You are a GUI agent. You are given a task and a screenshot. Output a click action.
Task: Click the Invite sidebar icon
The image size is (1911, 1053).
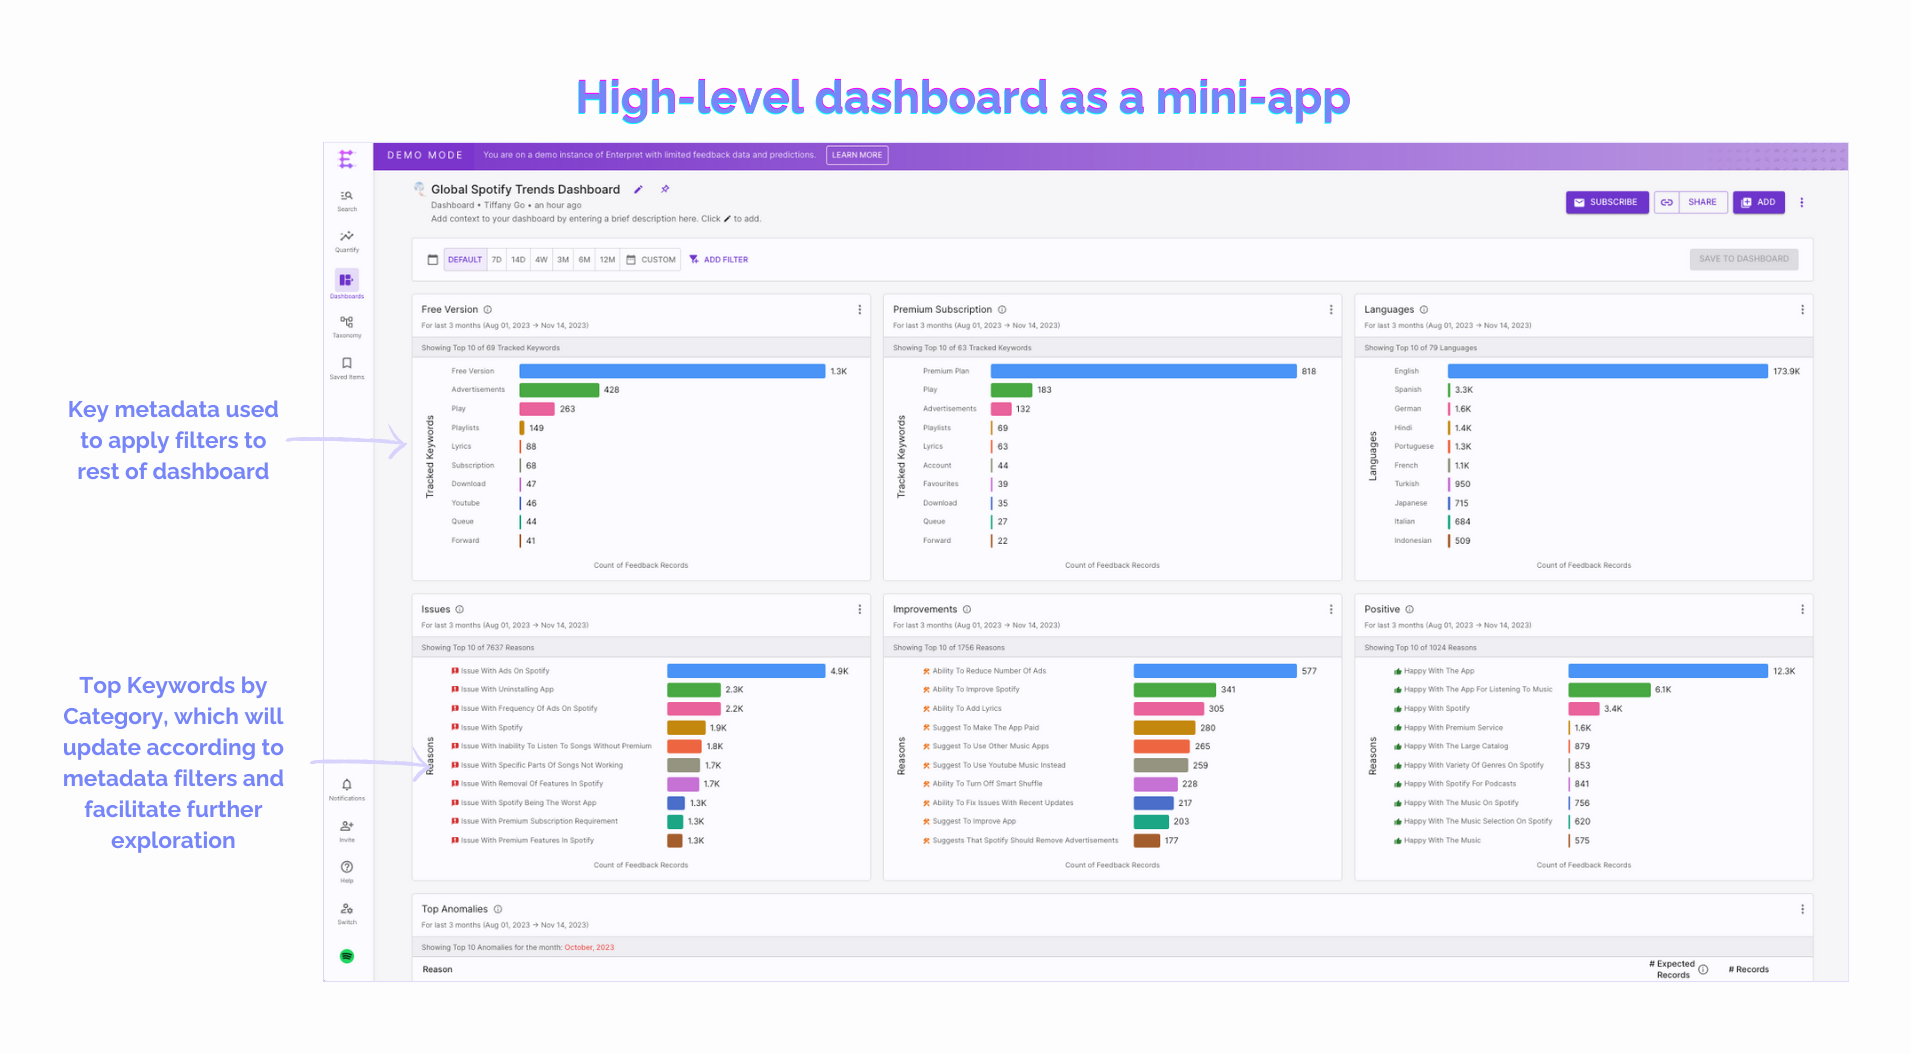(347, 831)
